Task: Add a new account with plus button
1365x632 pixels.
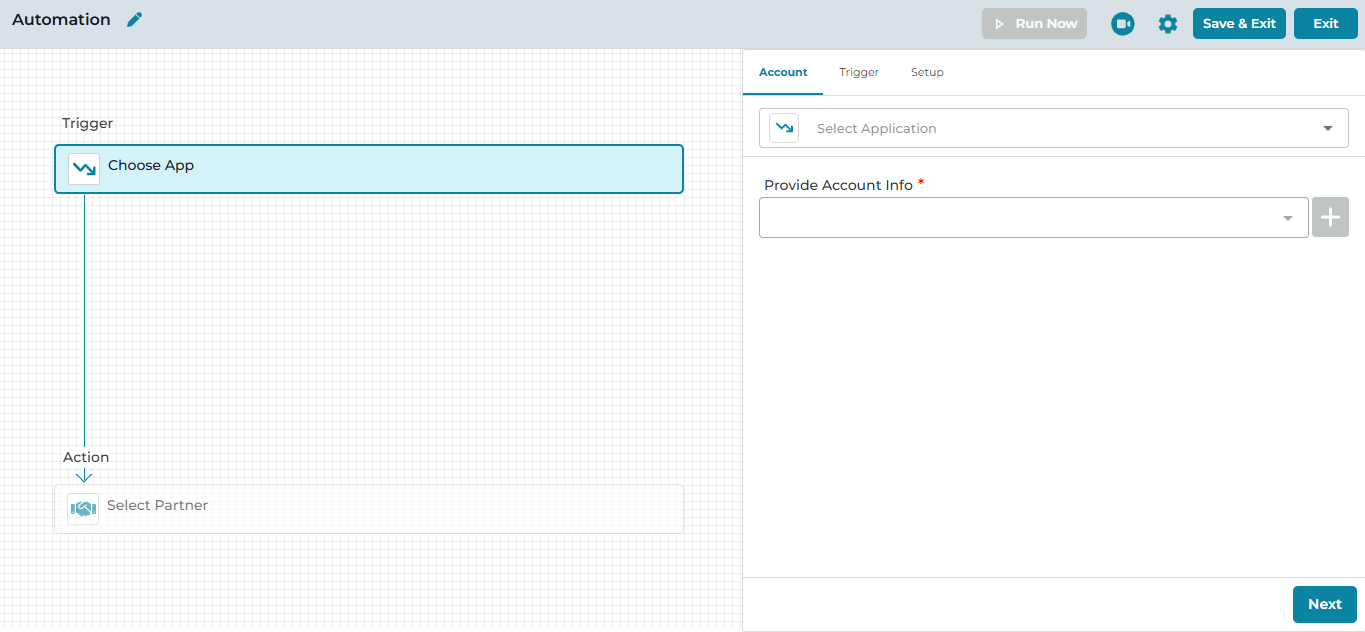Action: [x=1330, y=217]
